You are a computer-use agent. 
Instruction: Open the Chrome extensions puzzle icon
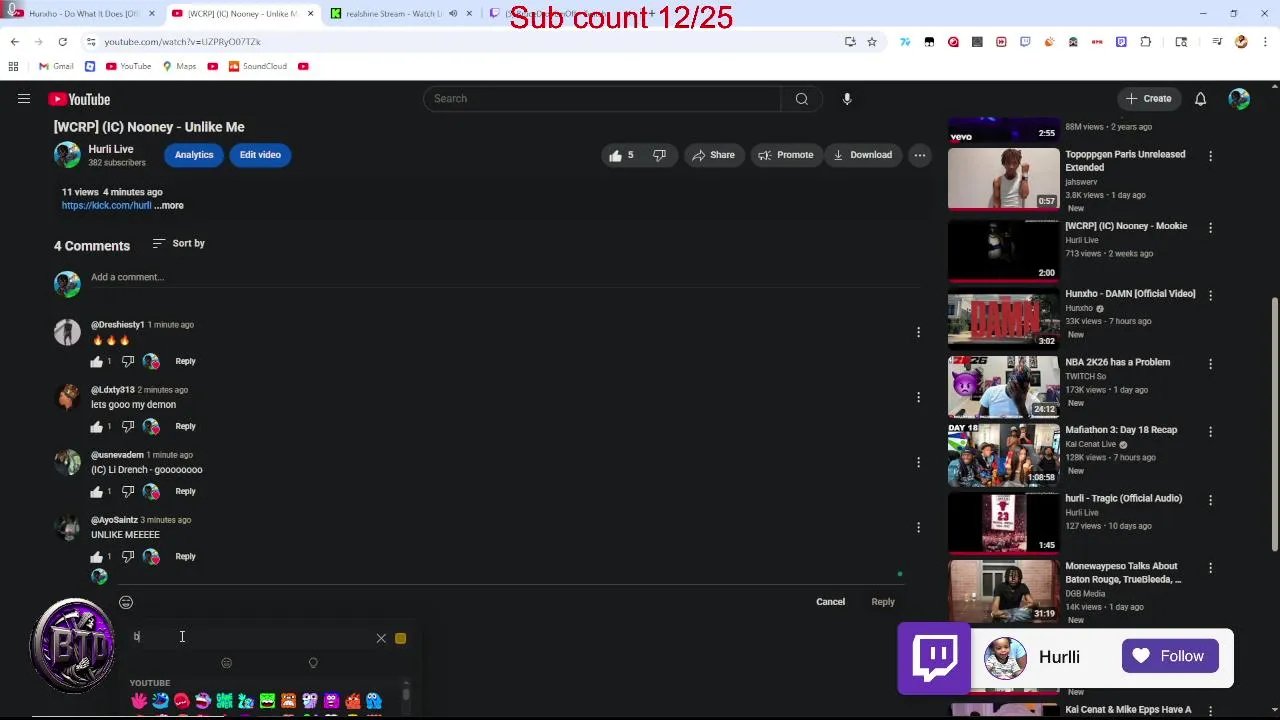(1145, 42)
